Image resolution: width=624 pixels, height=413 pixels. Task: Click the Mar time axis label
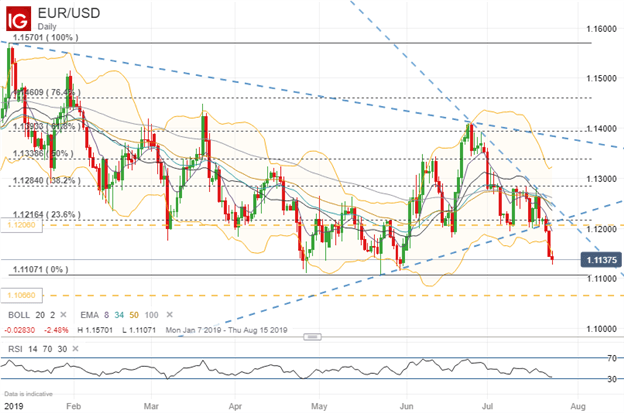[x=151, y=406]
